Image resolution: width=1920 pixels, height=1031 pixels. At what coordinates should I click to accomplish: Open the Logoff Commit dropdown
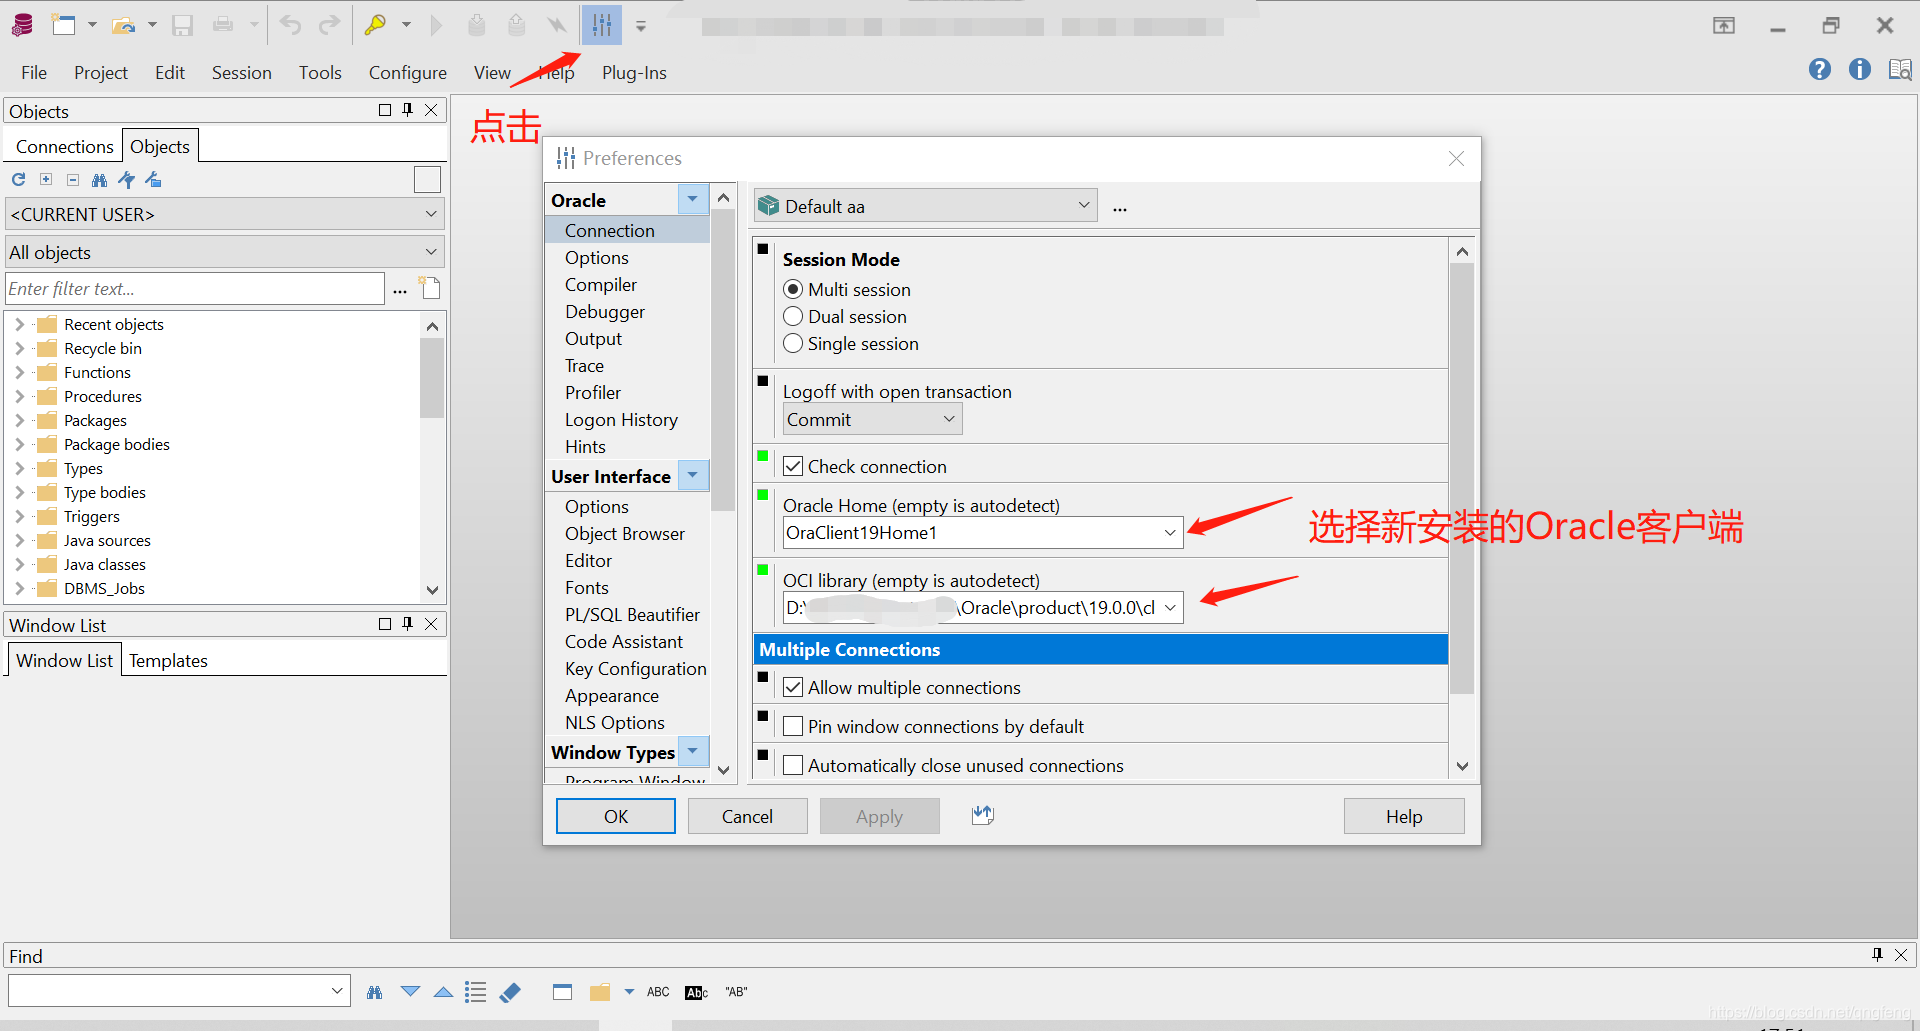click(x=872, y=420)
